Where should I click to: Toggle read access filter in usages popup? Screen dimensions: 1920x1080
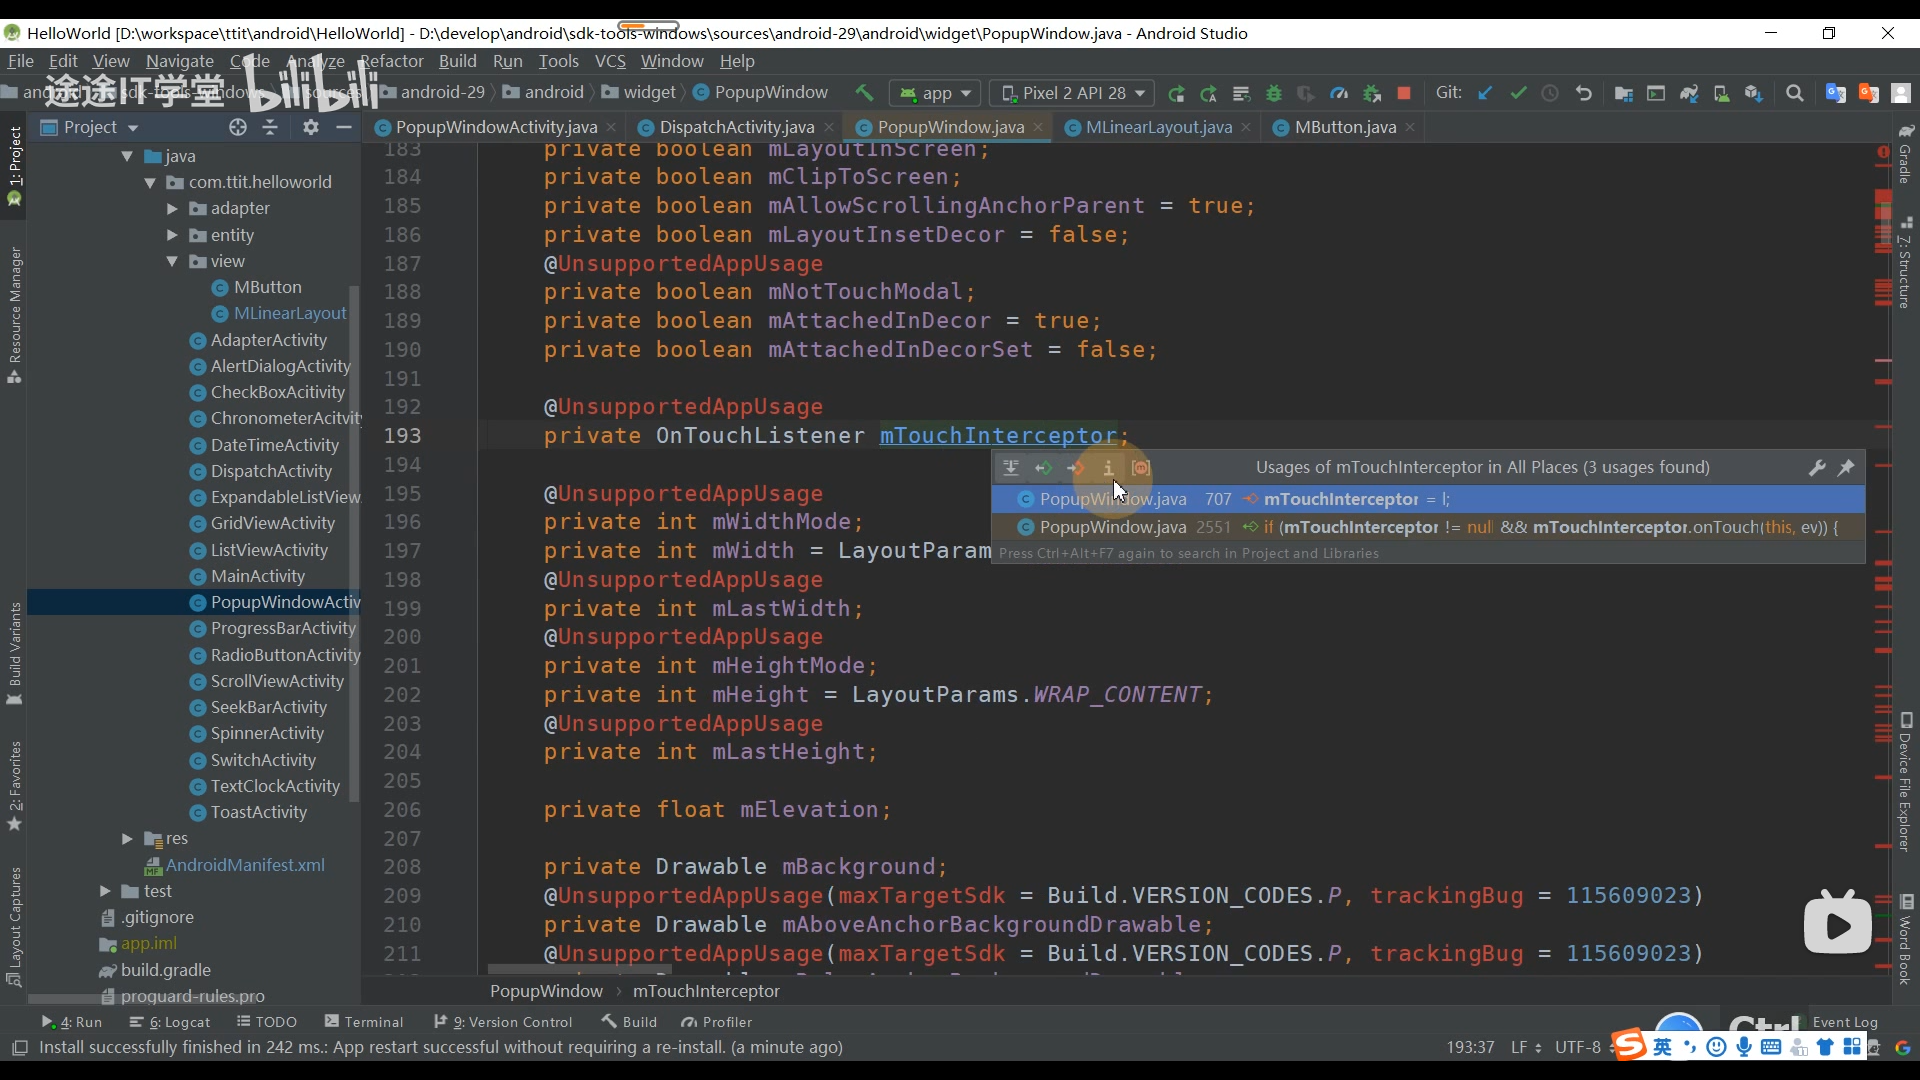1043,467
